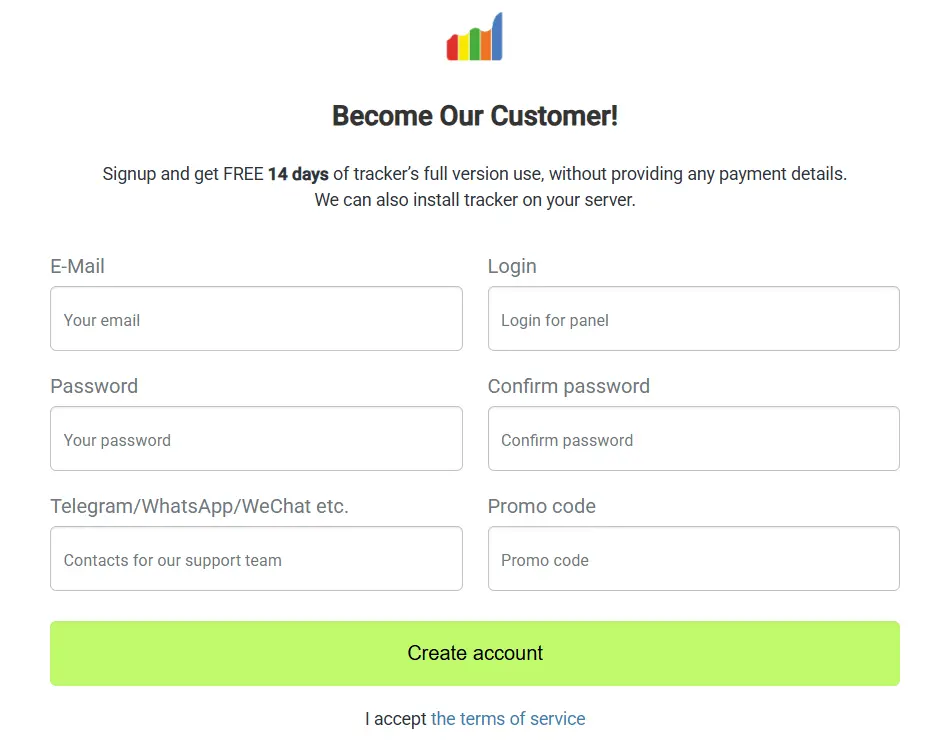The image size is (950, 749).
Task: Click the E-Mail field label
Action: pyautogui.click(x=77, y=266)
